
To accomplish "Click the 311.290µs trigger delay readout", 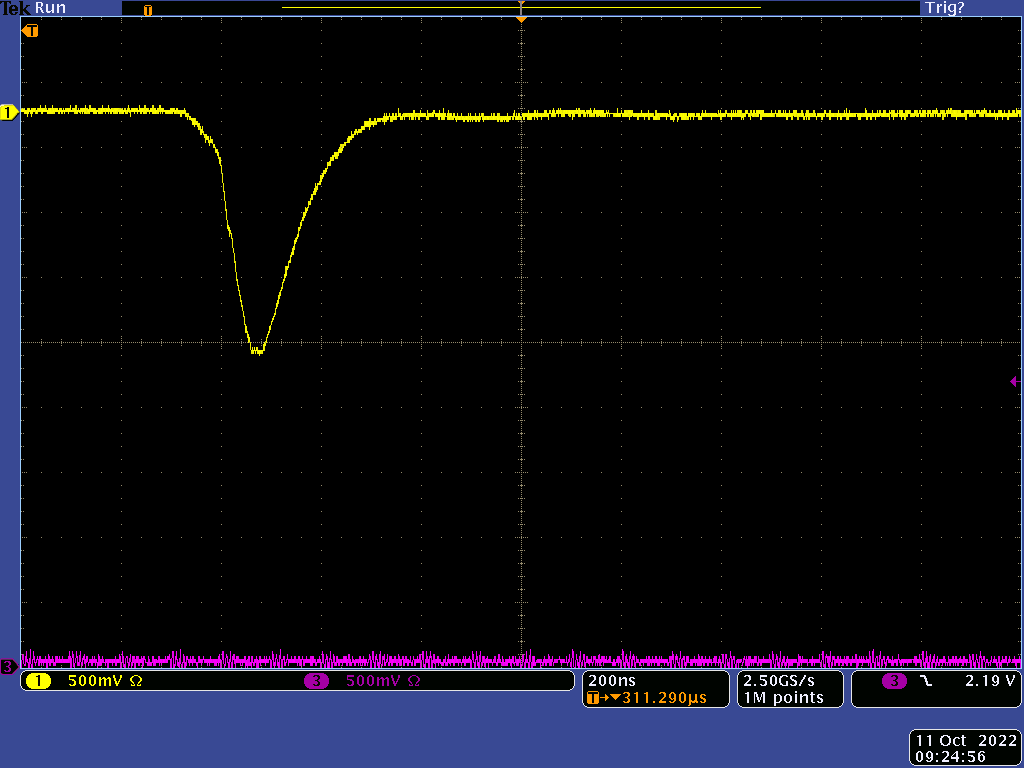I will click(656, 698).
